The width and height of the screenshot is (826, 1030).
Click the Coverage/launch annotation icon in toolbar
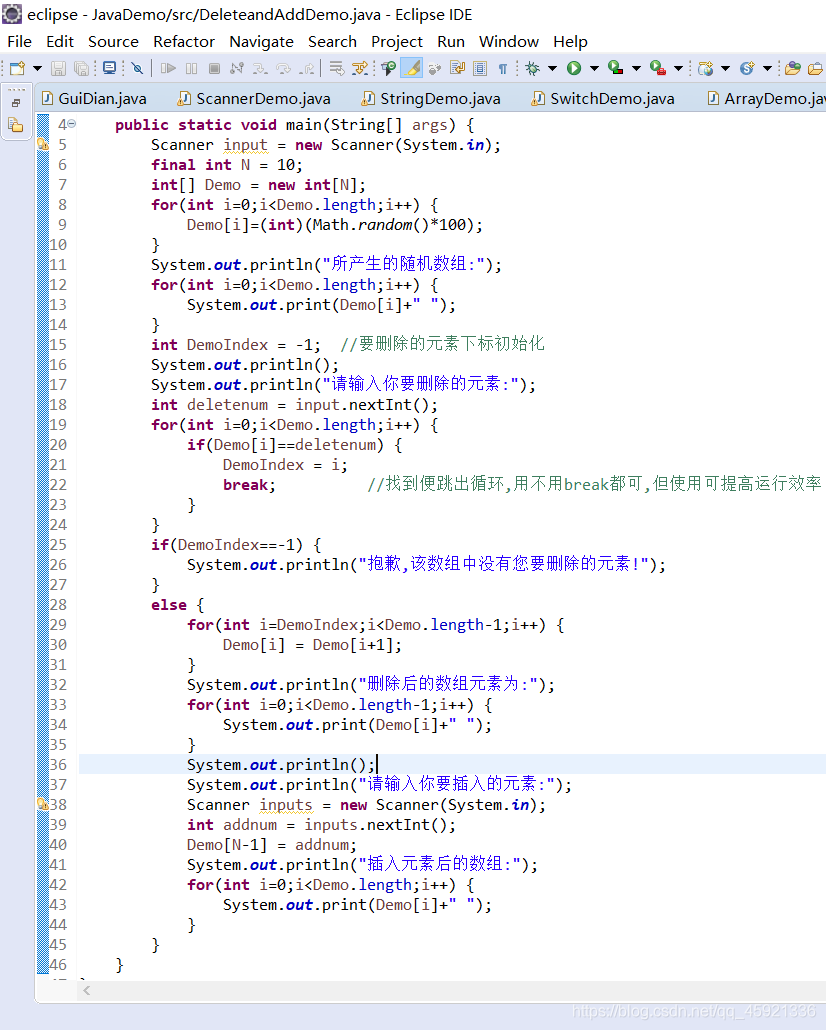(x=389, y=68)
